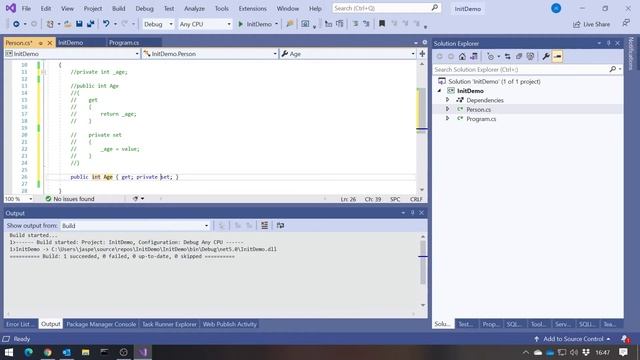Open the InitDemo project navigation dropdown
Screen dimensions: 640x360
click(x=72, y=54)
